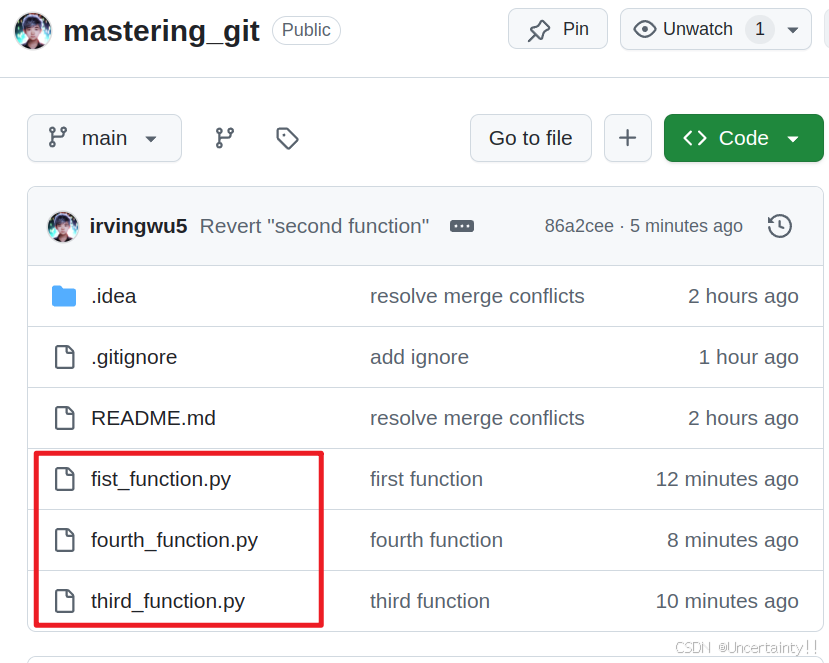Image resolution: width=829 pixels, height=663 pixels.
Task: Open the tags icon
Action: [287, 138]
